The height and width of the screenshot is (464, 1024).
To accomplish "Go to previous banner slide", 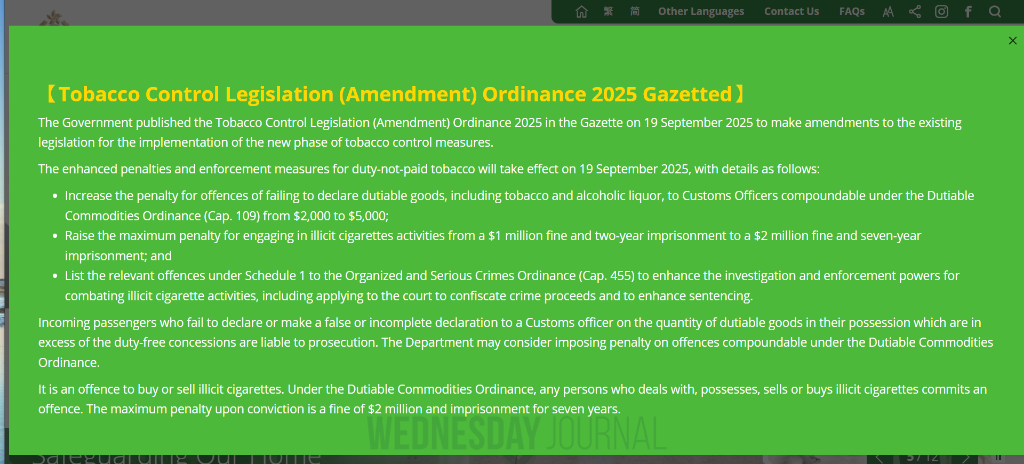I will [x=879, y=458].
